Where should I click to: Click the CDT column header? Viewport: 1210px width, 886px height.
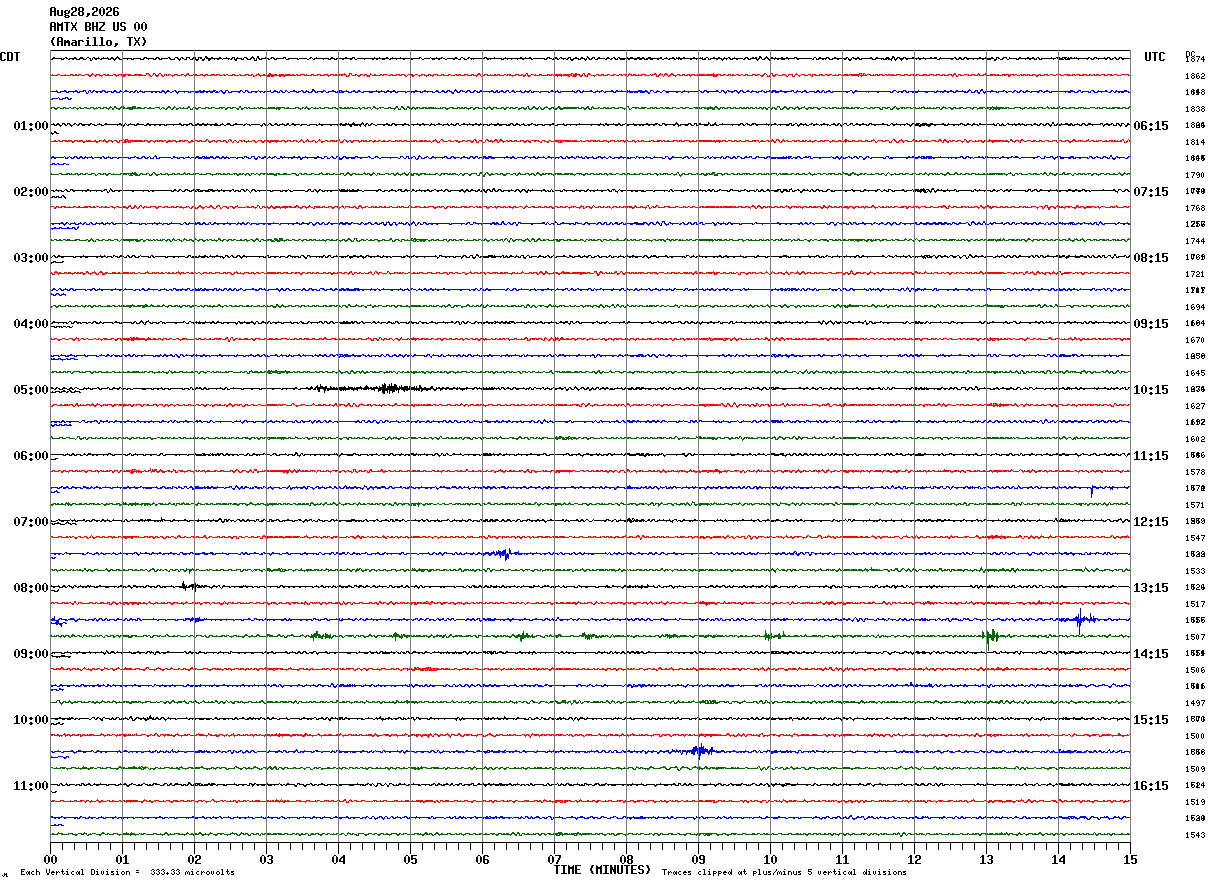click(x=10, y=57)
